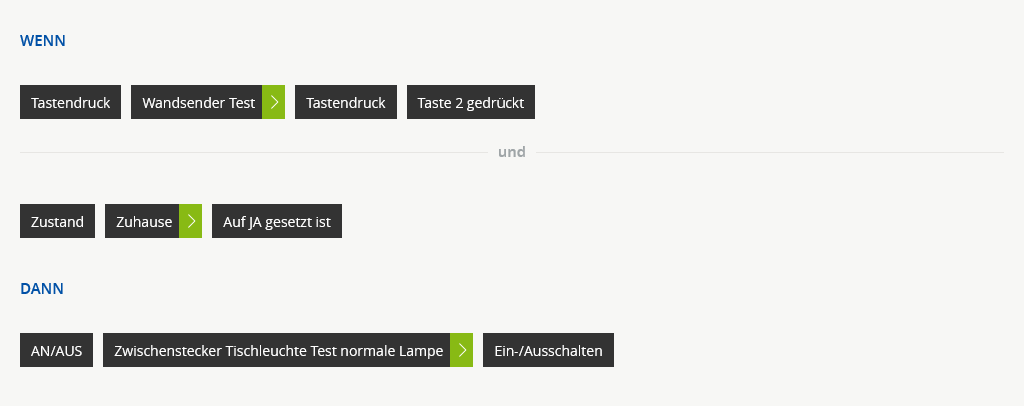
Task: Expand the arrow on the Zwischenstecker Tischleuchte chip
Action: 461,351
